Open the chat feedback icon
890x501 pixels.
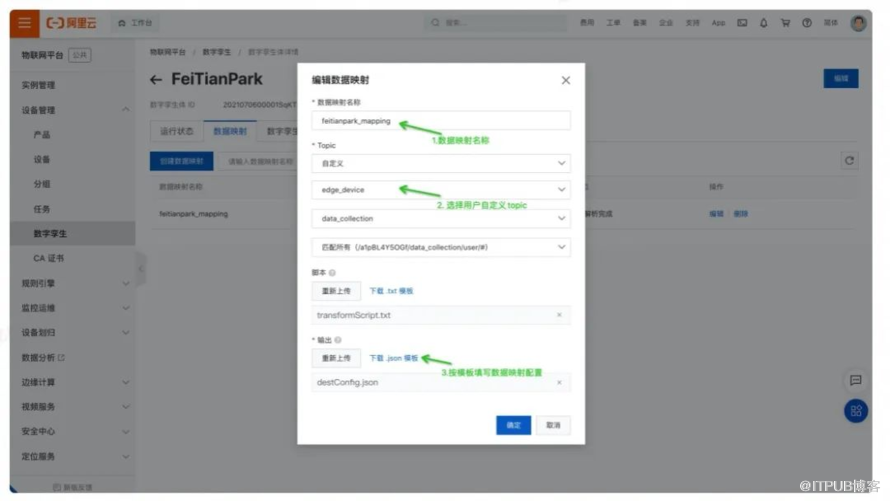855,380
